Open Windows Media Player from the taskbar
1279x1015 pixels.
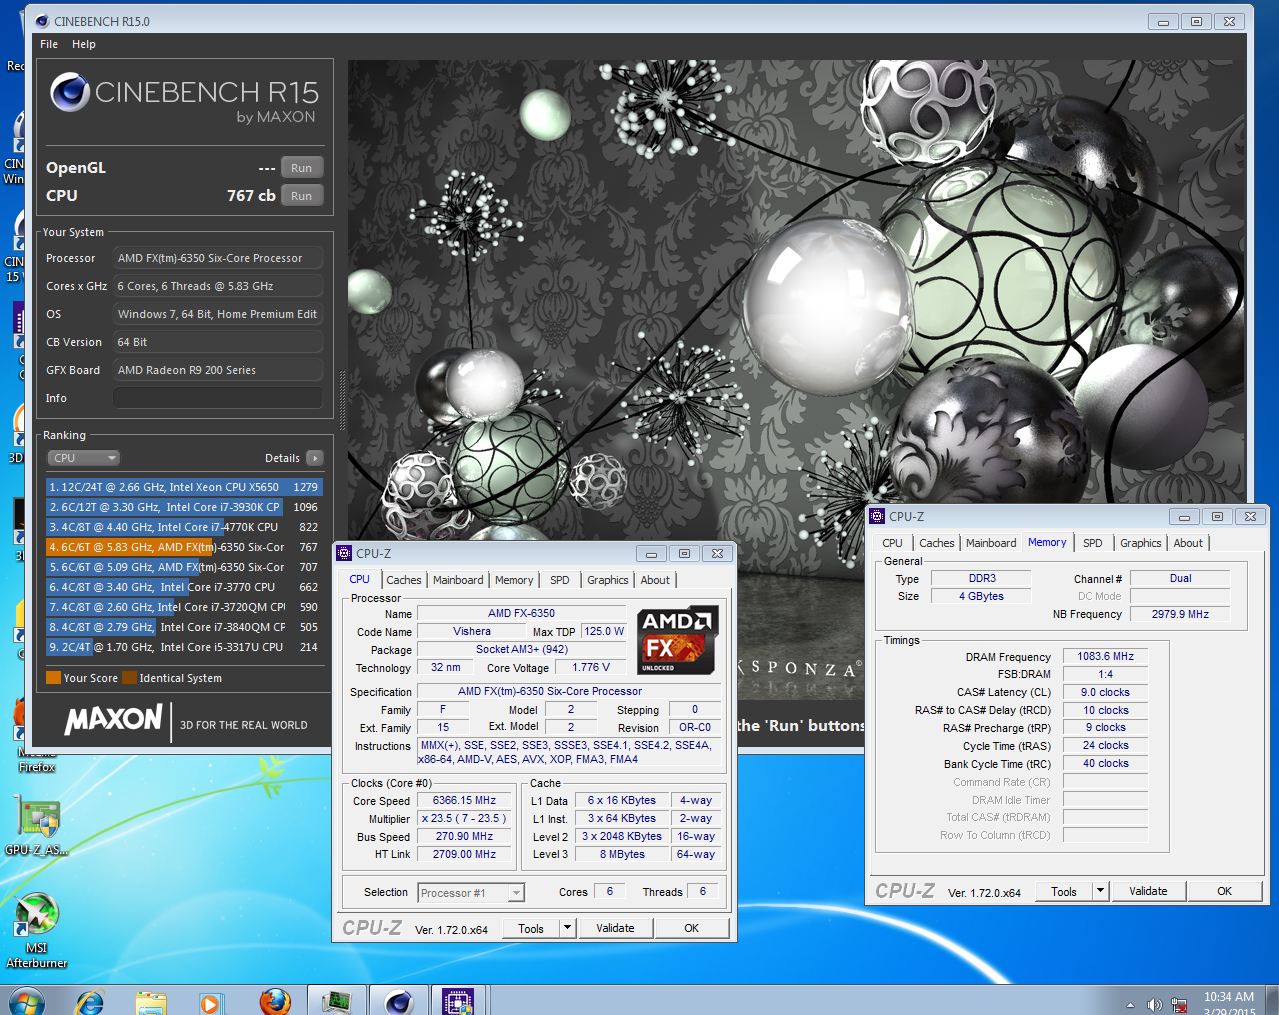(209, 1002)
